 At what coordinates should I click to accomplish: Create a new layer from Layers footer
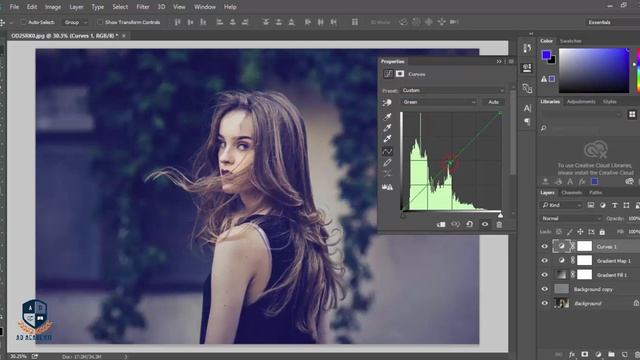click(624, 354)
